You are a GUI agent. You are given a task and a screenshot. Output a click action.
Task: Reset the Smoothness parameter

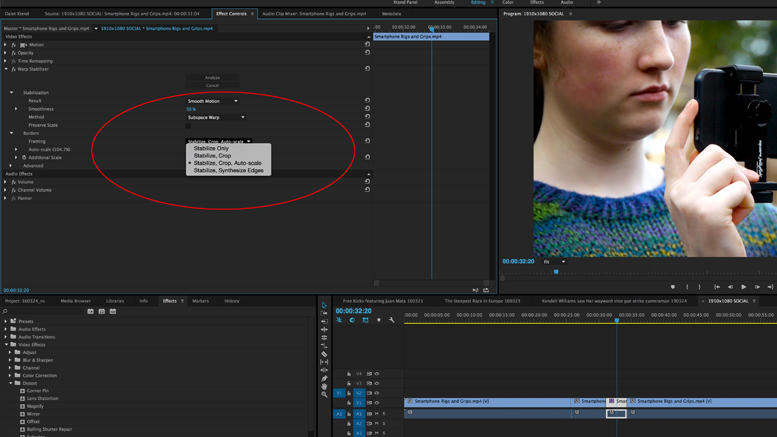(367, 108)
